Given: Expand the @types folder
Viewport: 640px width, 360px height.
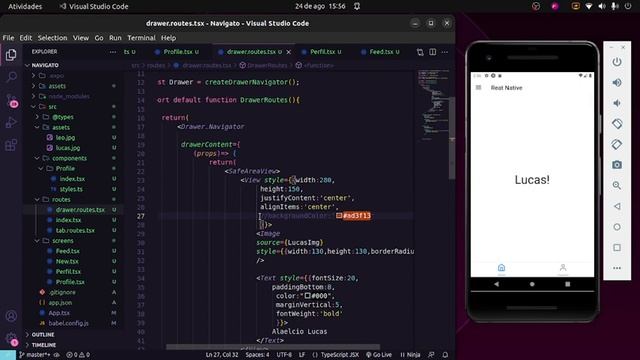Looking at the screenshot, I should (38, 117).
